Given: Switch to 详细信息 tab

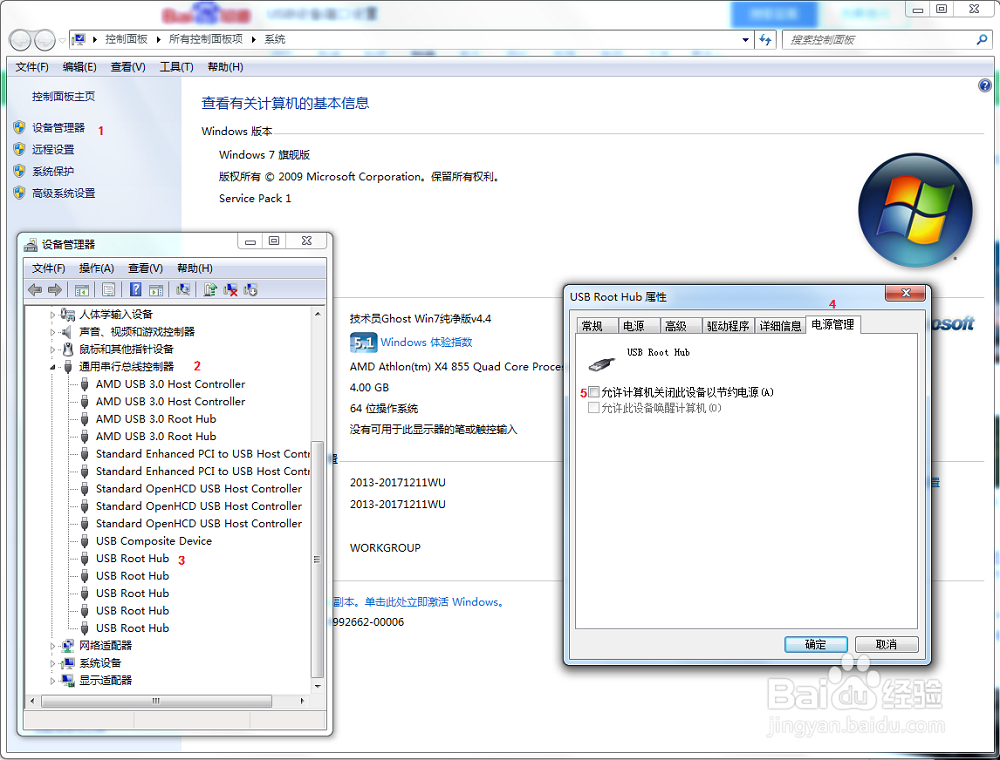Looking at the screenshot, I should tap(780, 326).
